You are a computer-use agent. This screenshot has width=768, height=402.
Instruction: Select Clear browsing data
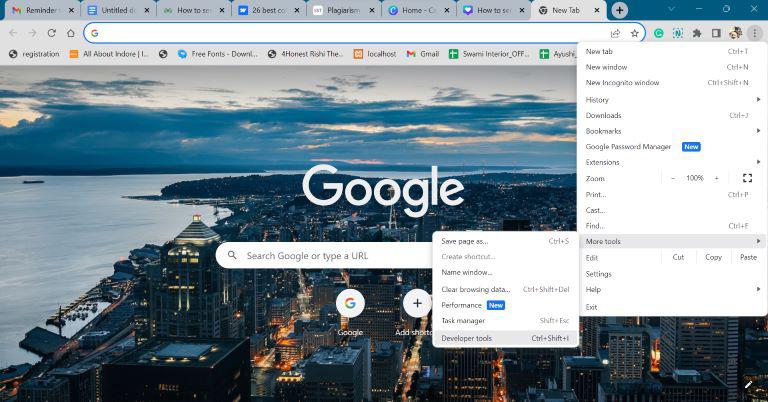505,289
